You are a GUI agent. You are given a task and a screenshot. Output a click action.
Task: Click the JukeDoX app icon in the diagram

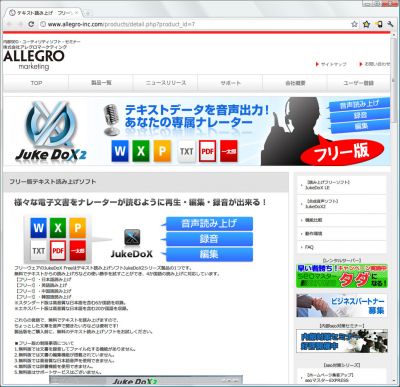132,237
